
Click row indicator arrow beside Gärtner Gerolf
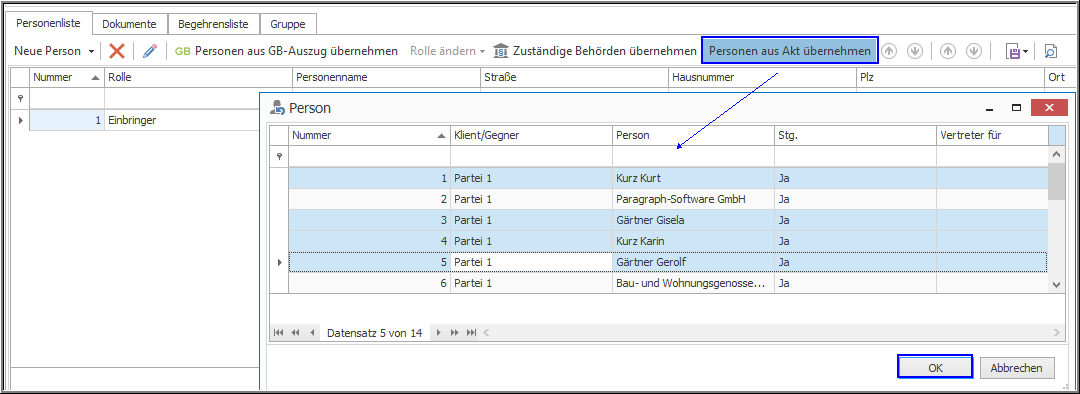click(279, 262)
